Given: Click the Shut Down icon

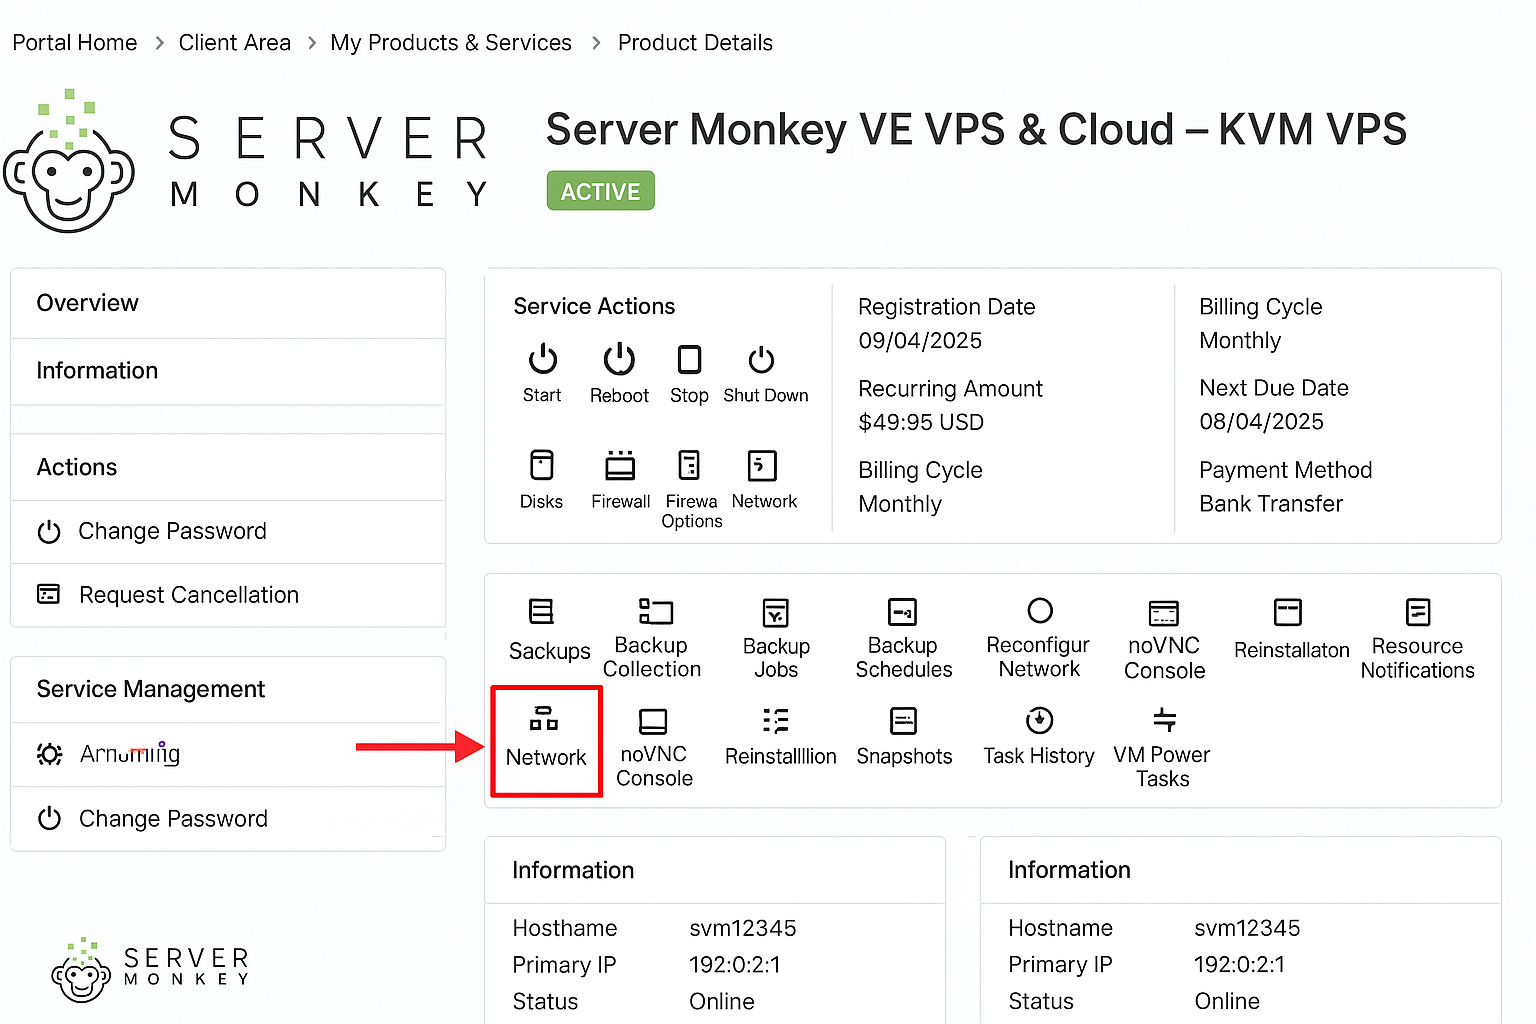Looking at the screenshot, I should tap(761, 360).
